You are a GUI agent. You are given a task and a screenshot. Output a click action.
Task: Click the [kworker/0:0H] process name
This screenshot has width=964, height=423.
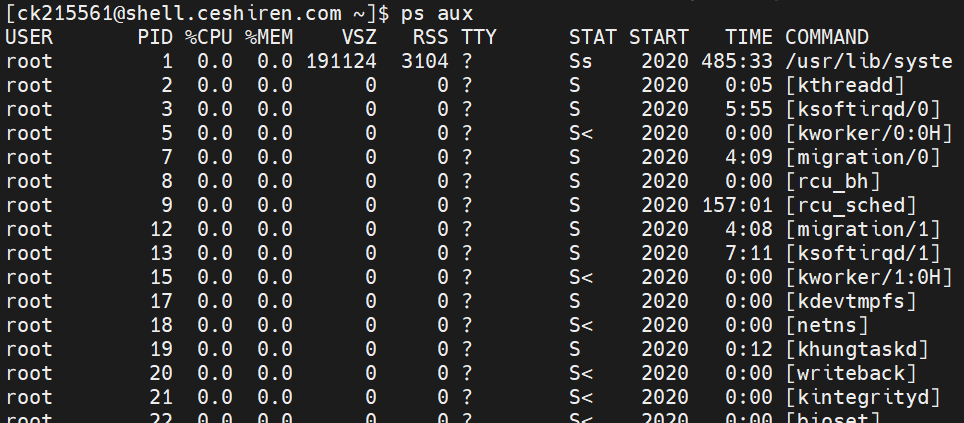pos(869,133)
